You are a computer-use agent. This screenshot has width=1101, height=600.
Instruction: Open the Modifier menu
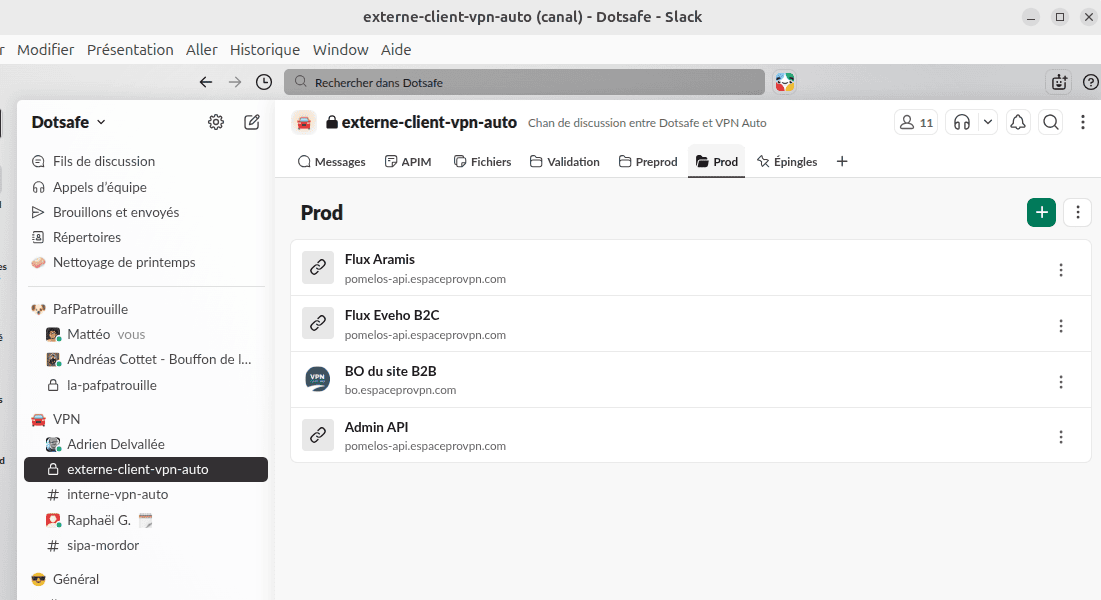(x=46, y=50)
